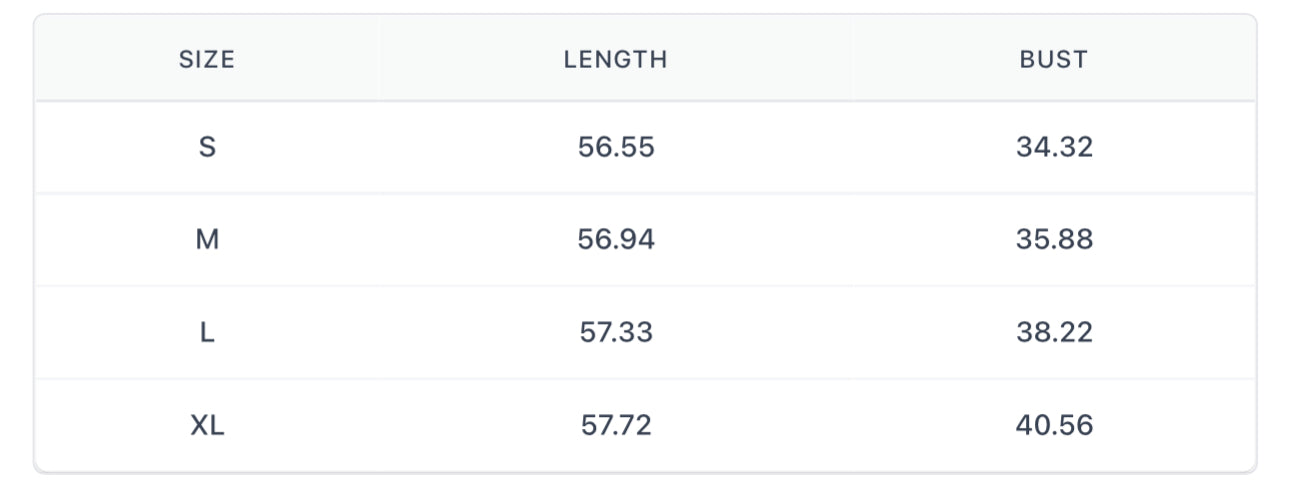Select the XL size cell
Viewport: 1290px width, 490px height.
point(207,426)
